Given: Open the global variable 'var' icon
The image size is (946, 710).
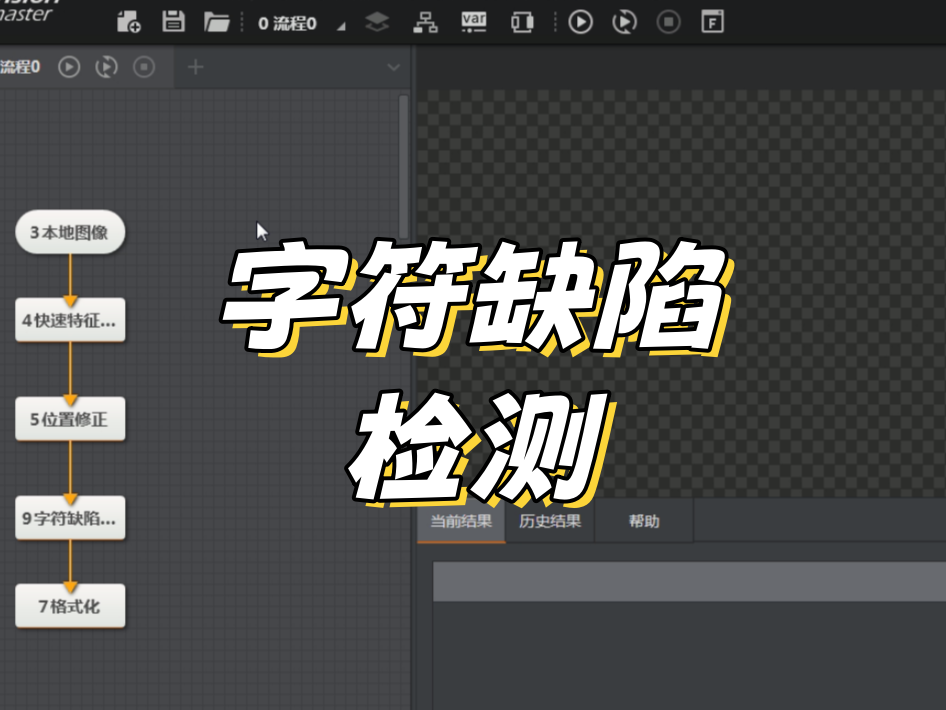Looking at the screenshot, I should click(474, 22).
